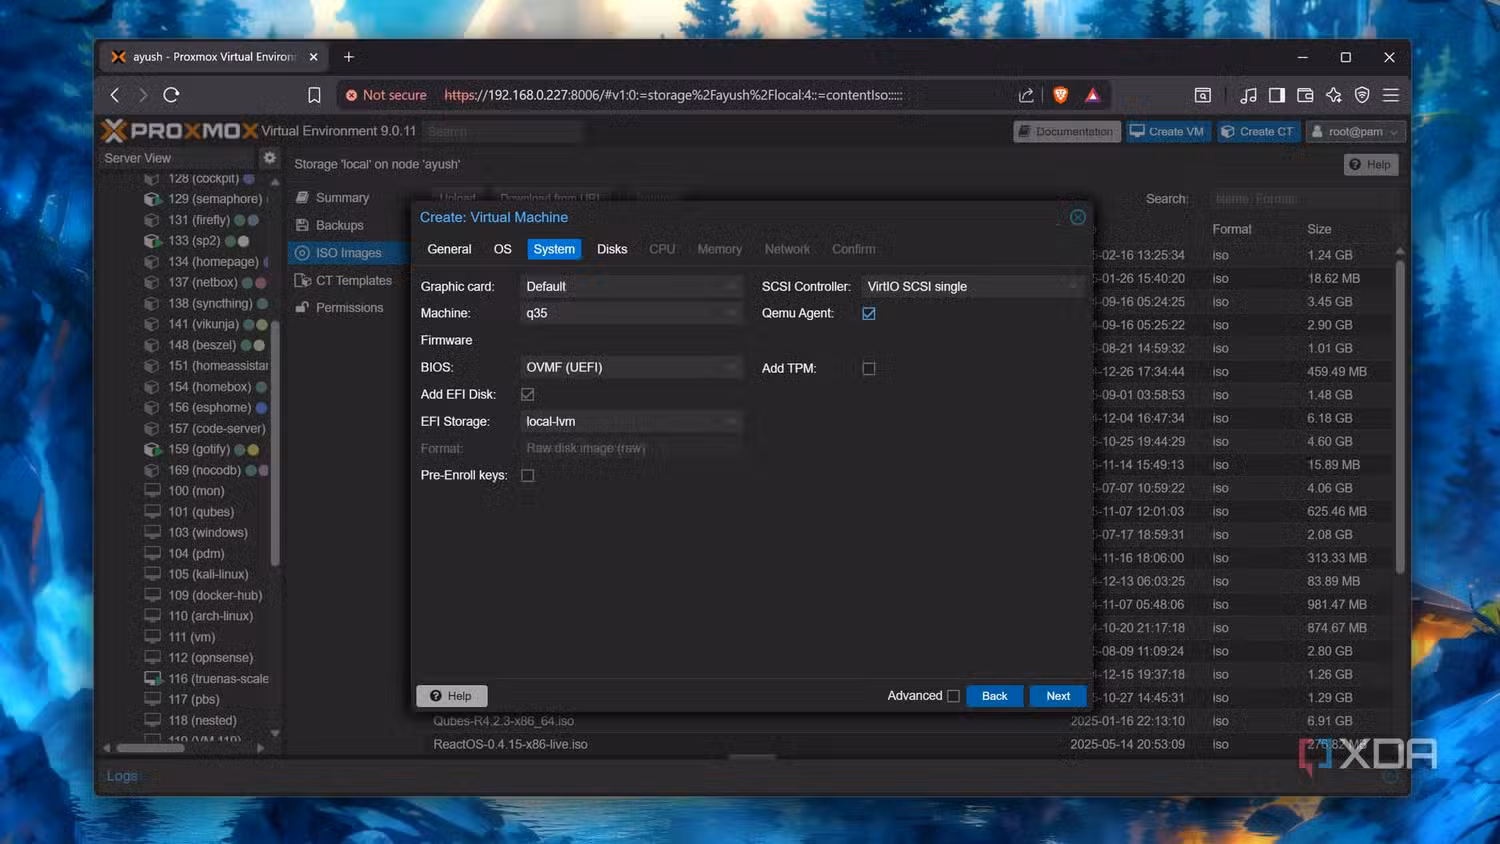Open the EFI Storage dropdown showing local-lvm

632,421
